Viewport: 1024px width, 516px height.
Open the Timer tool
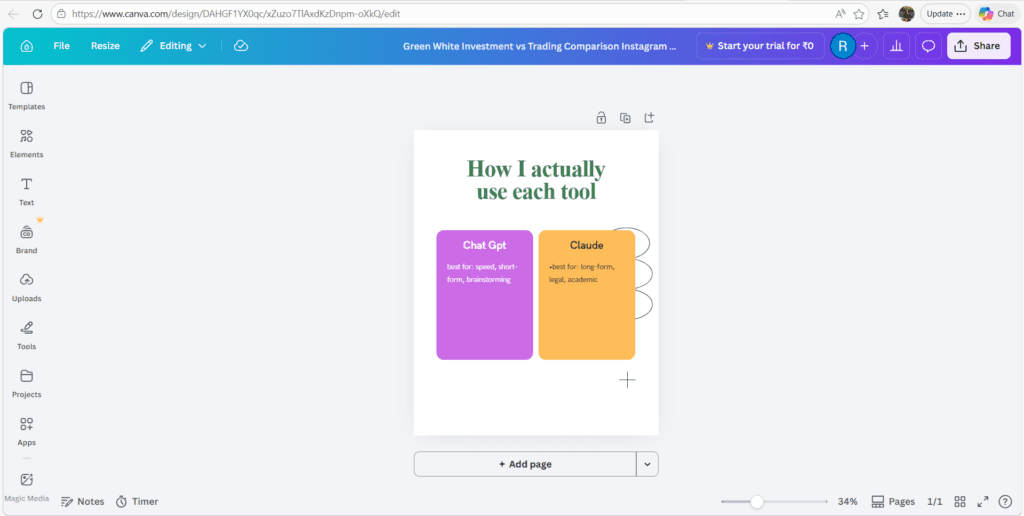pyautogui.click(x=137, y=502)
